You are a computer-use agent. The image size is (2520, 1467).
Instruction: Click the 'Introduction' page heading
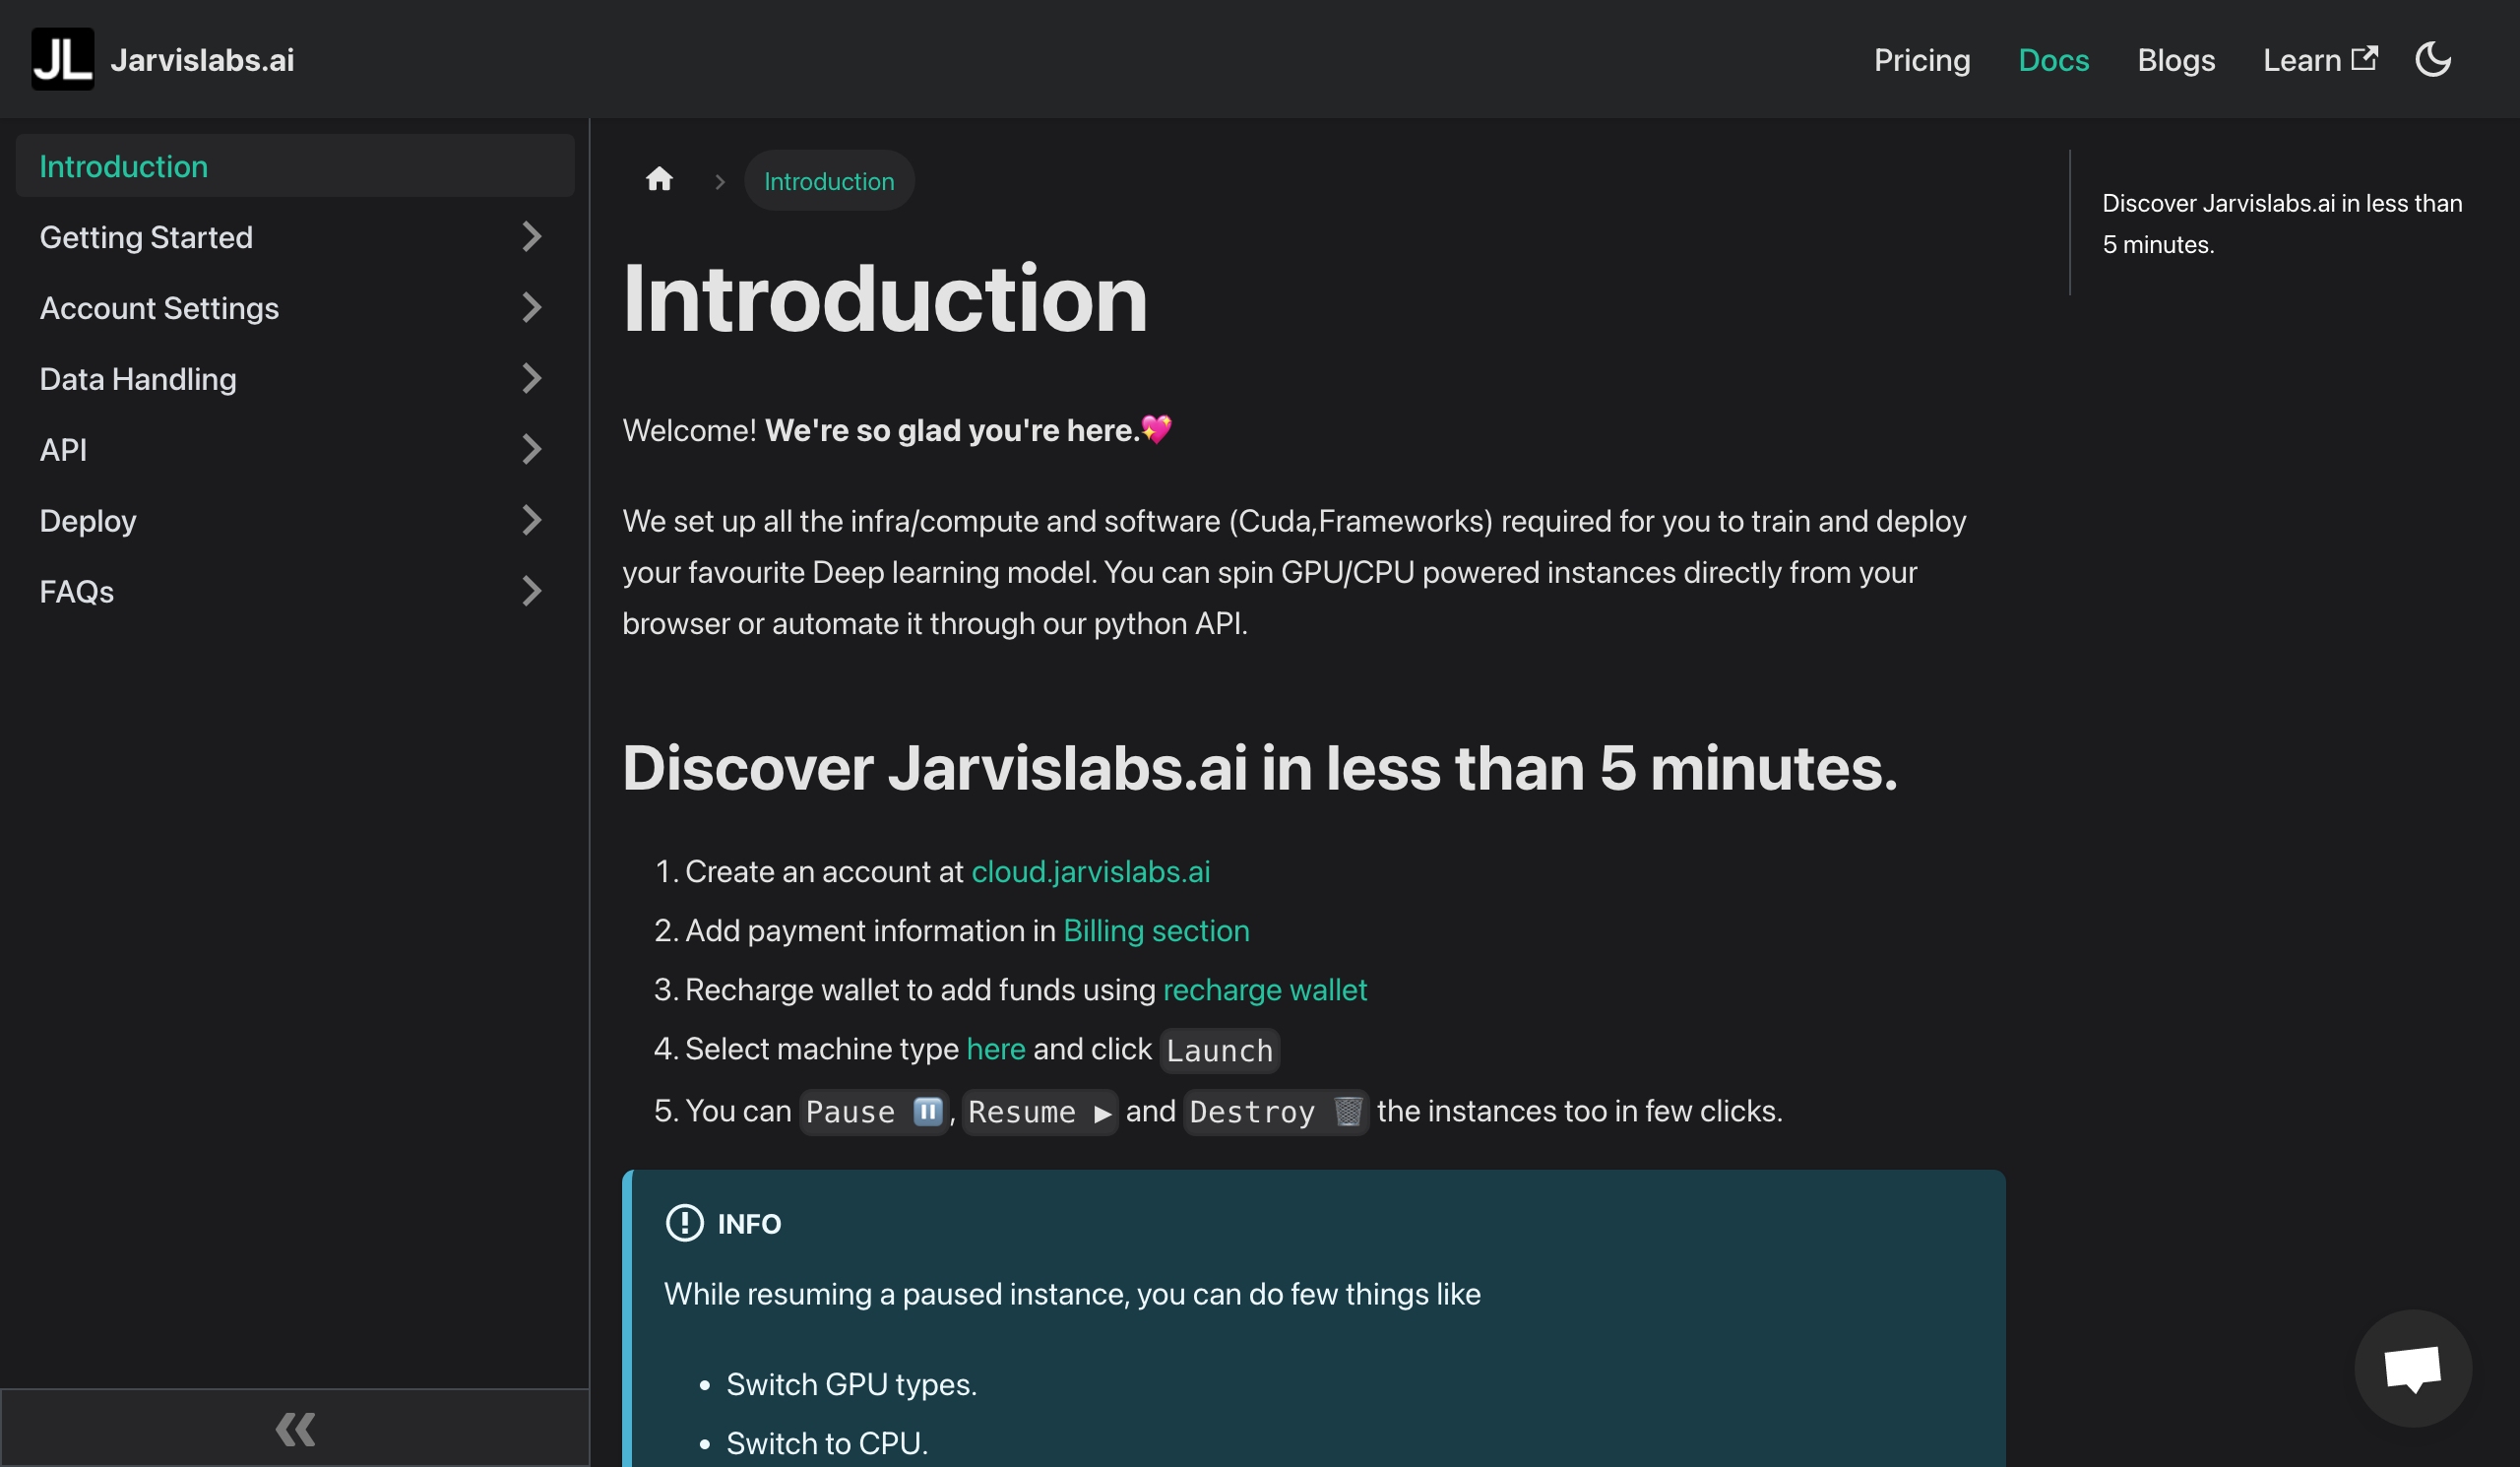coord(885,298)
